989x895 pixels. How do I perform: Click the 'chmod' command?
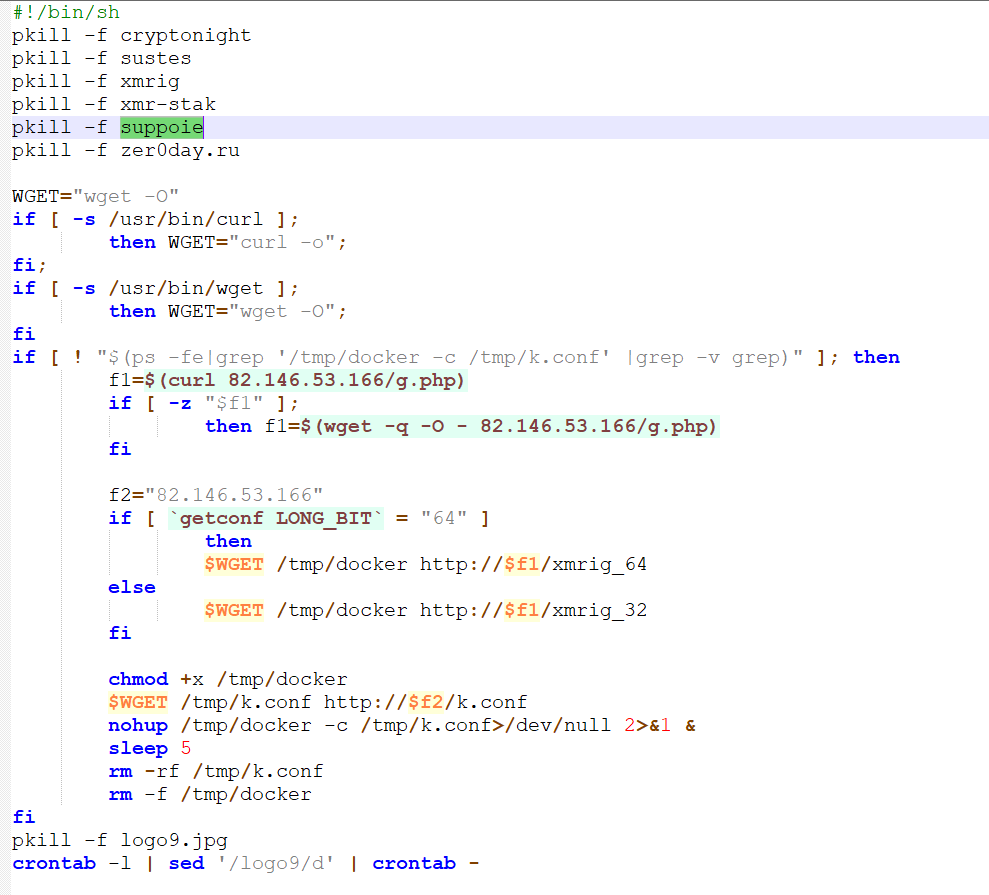pyautogui.click(x=138, y=679)
